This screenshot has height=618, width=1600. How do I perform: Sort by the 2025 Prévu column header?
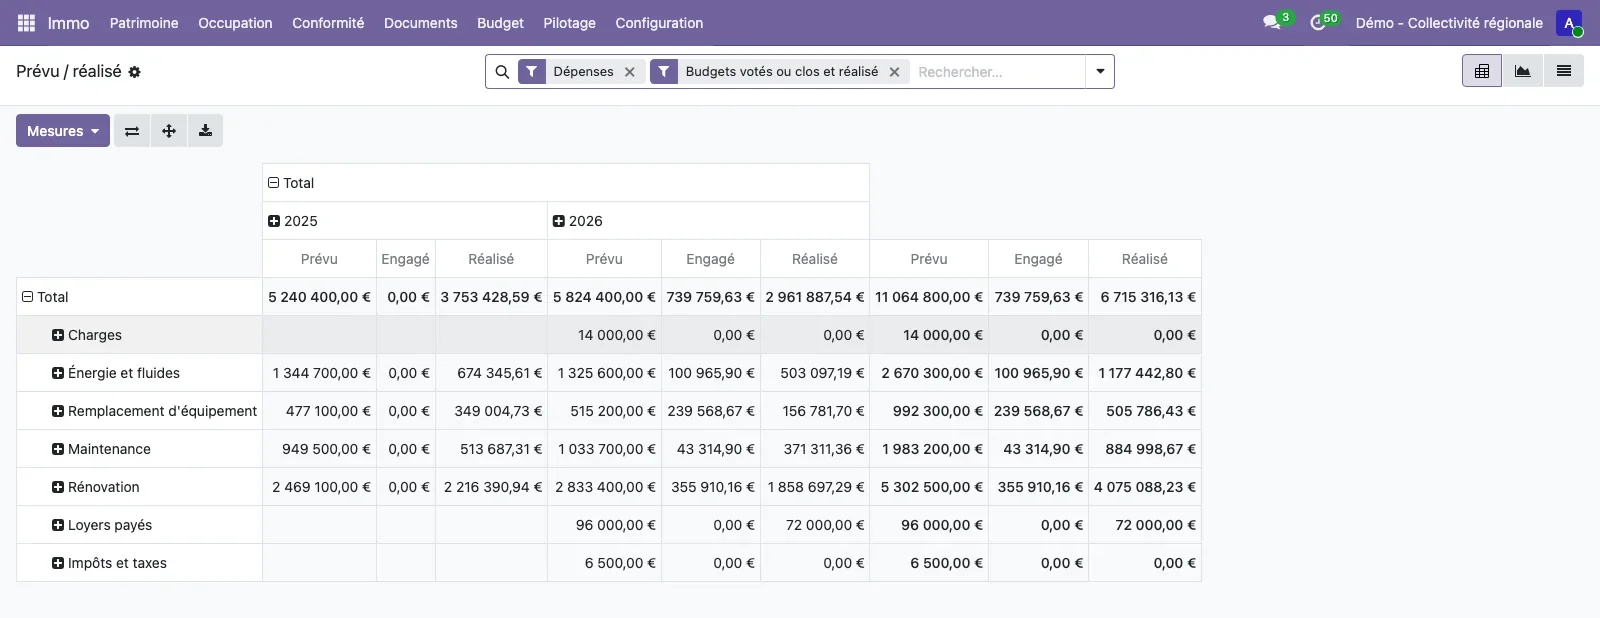point(319,259)
